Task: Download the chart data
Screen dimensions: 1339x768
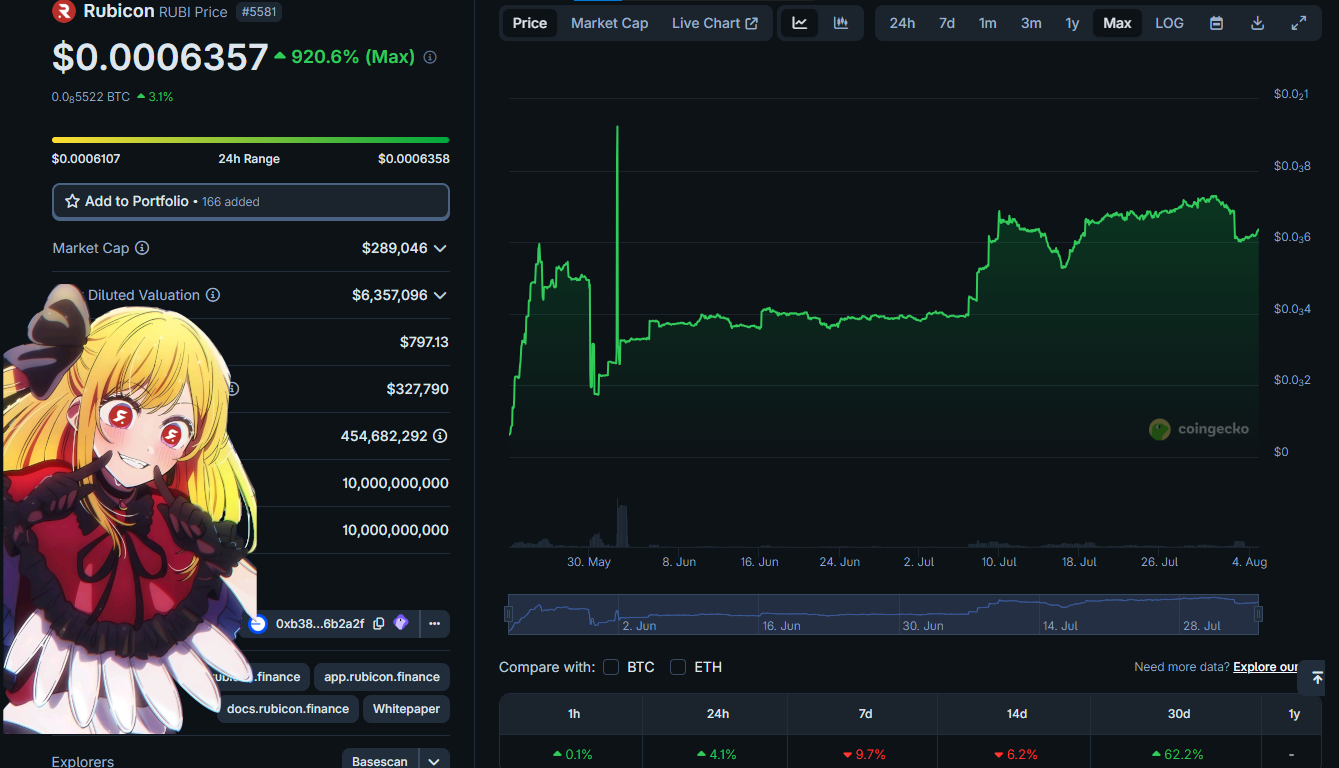Action: [1258, 23]
